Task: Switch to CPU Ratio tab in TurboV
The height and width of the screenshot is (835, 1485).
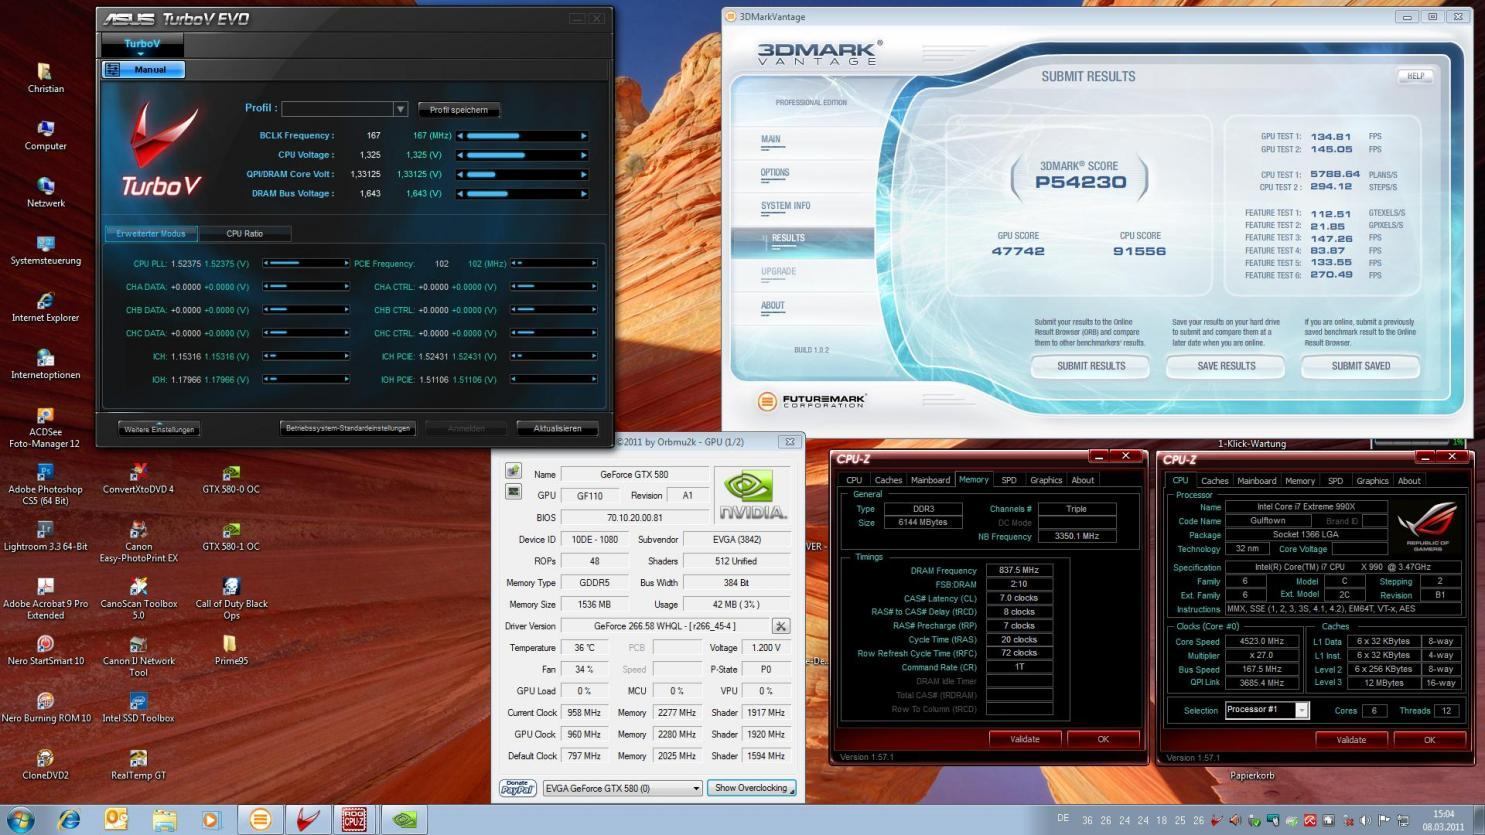Action: pyautogui.click(x=245, y=233)
